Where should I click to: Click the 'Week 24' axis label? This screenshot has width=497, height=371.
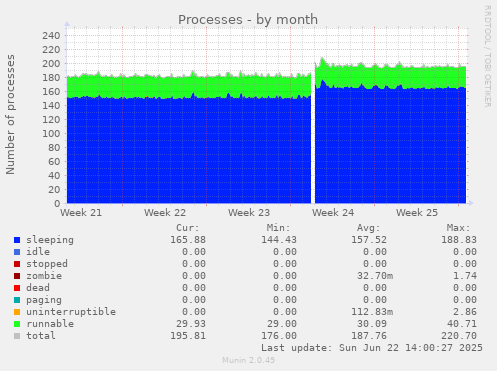333,213
